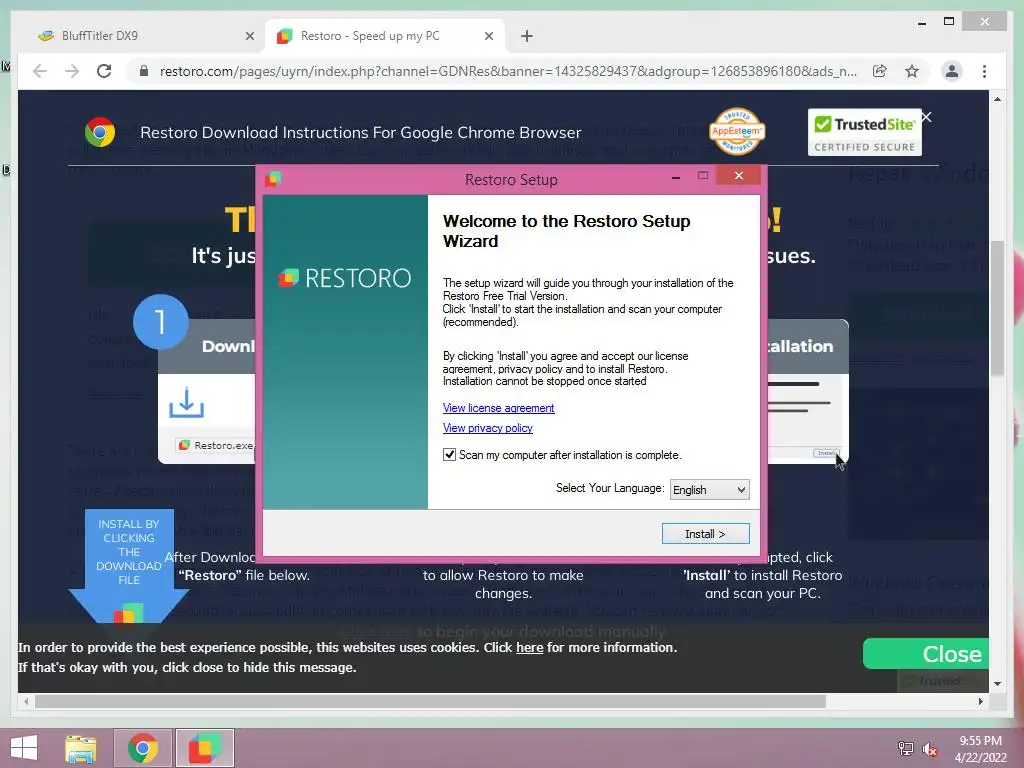Image resolution: width=1024 pixels, height=768 pixels.
Task: Open the Select Your Language dropdown
Action: [709, 489]
